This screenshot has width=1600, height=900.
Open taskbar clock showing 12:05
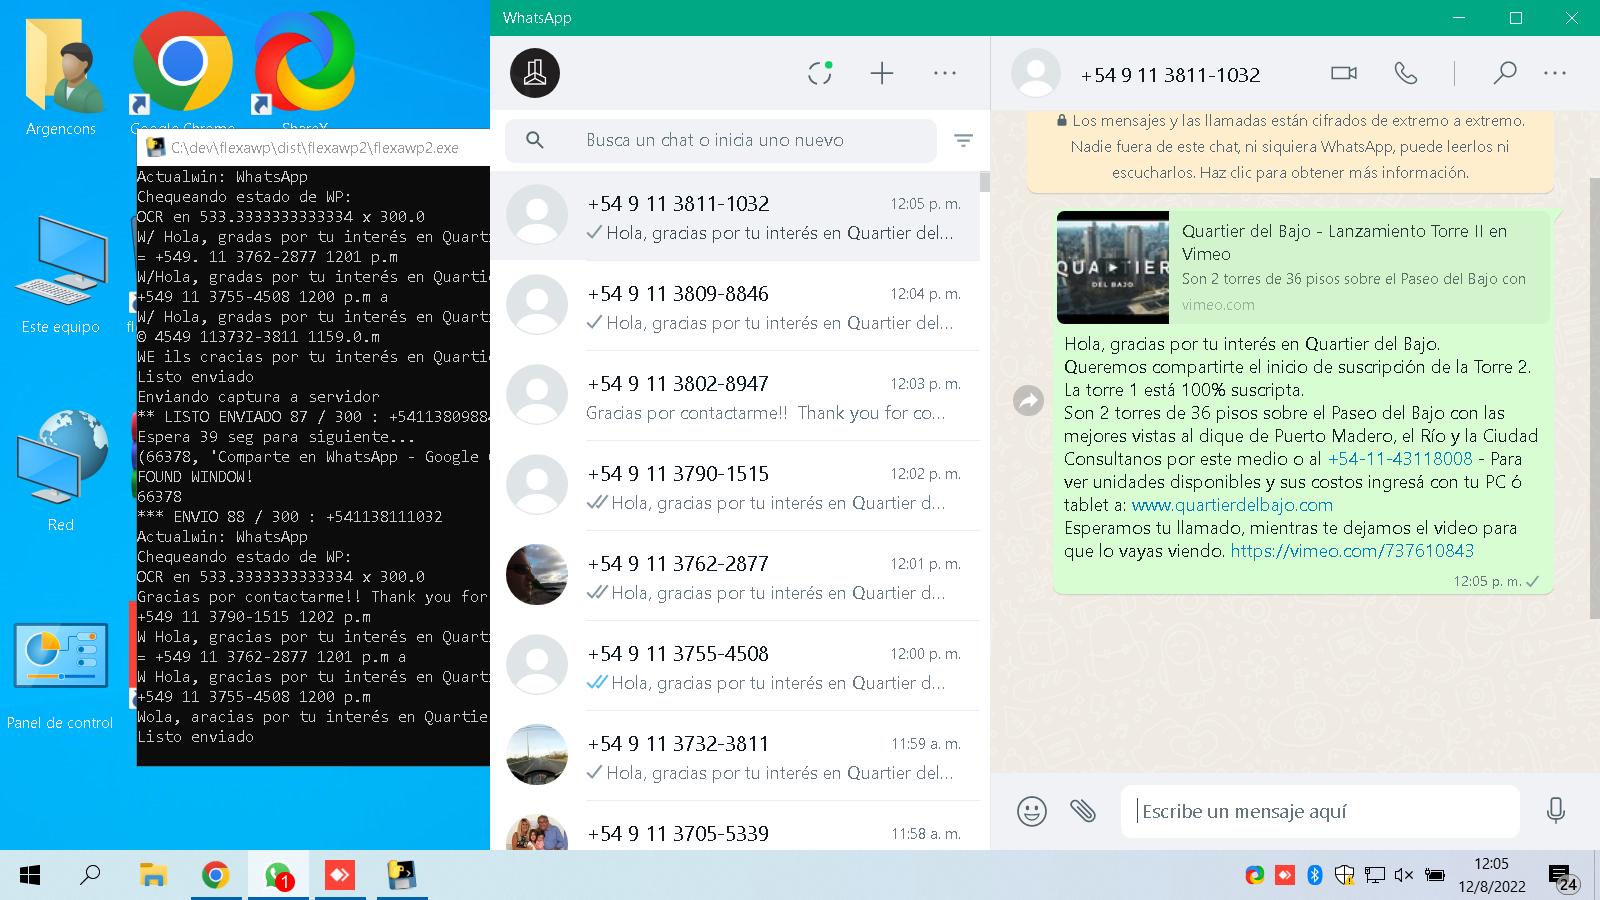coord(1491,875)
